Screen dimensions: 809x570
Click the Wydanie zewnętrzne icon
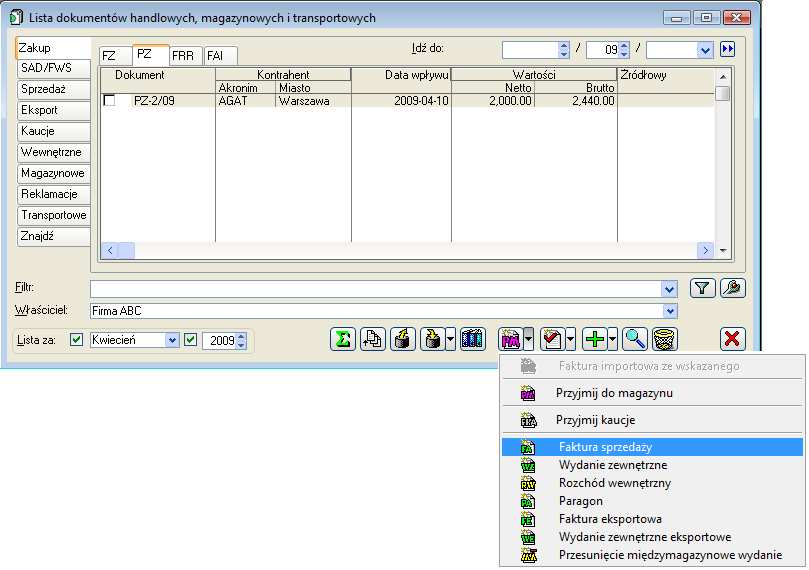[528, 465]
